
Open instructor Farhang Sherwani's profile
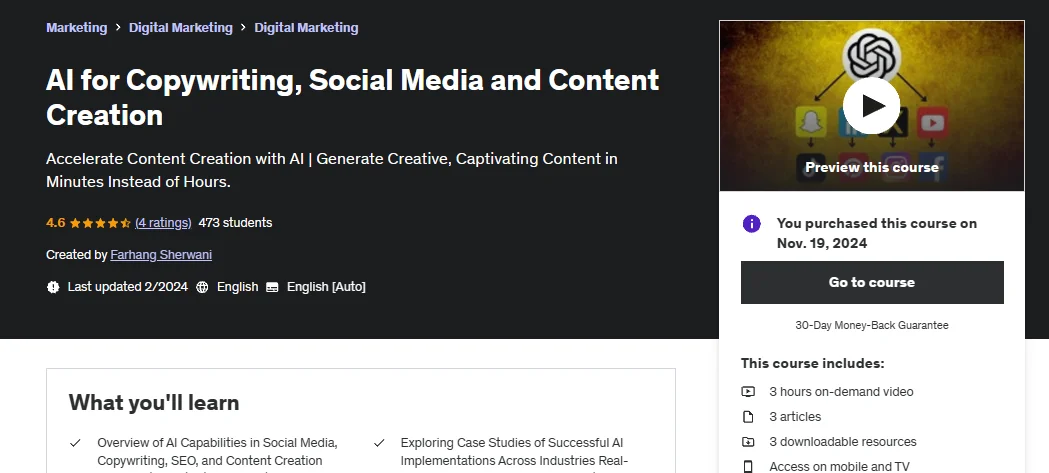point(161,255)
